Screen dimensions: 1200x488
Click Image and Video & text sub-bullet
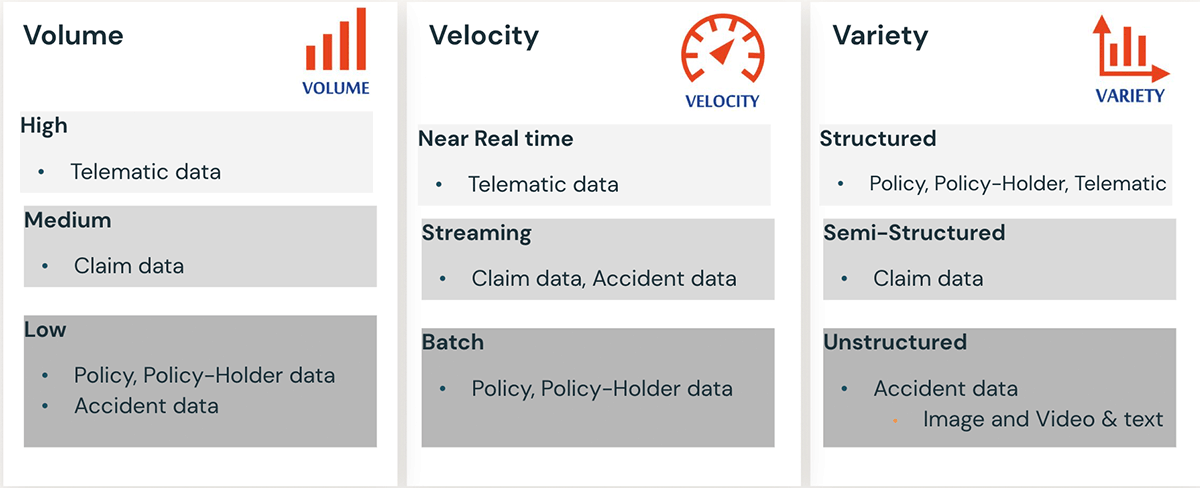click(1043, 419)
